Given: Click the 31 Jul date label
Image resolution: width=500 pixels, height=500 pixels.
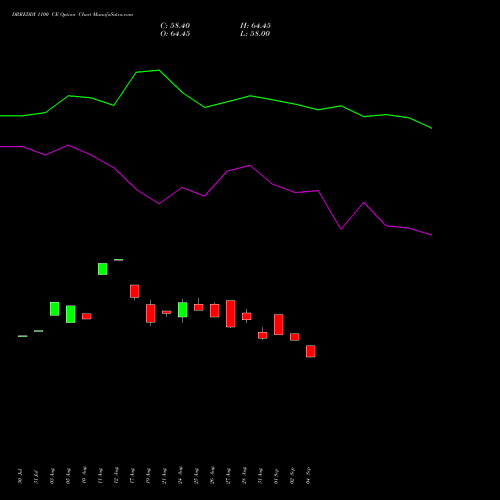Looking at the screenshot, I should pyautogui.click(x=36, y=477).
